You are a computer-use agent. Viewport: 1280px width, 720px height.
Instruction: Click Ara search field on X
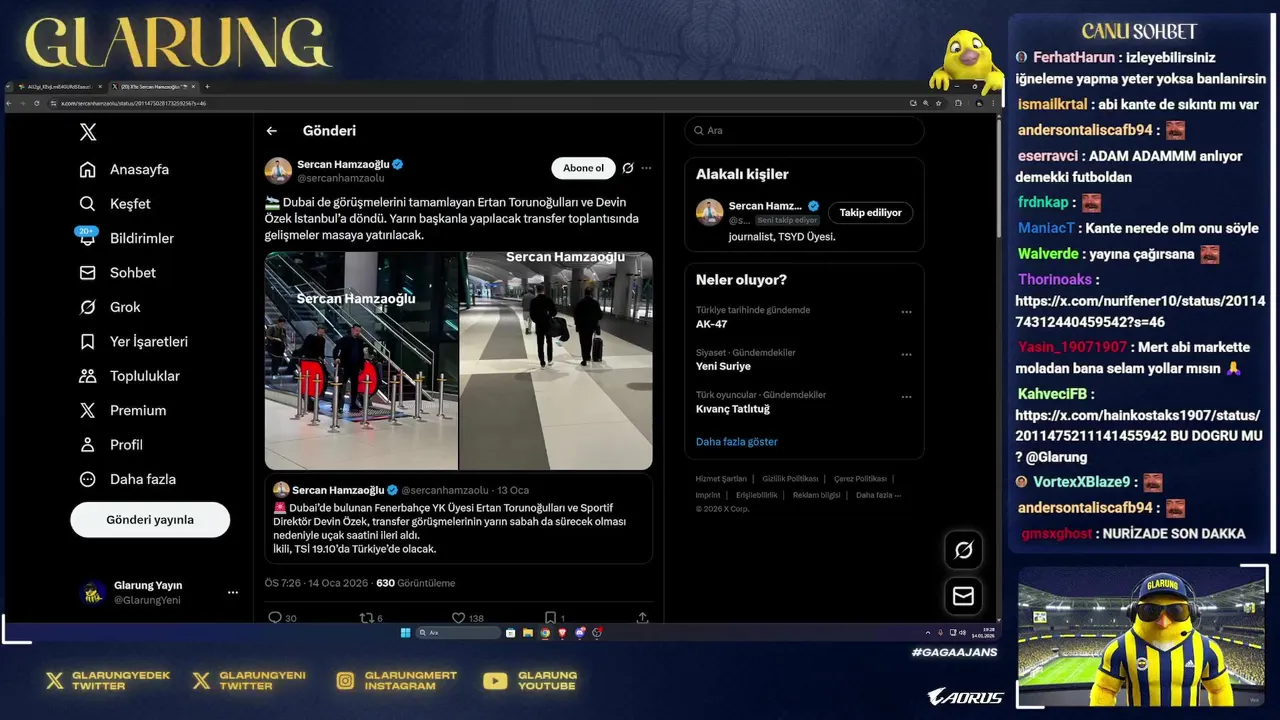(x=804, y=131)
